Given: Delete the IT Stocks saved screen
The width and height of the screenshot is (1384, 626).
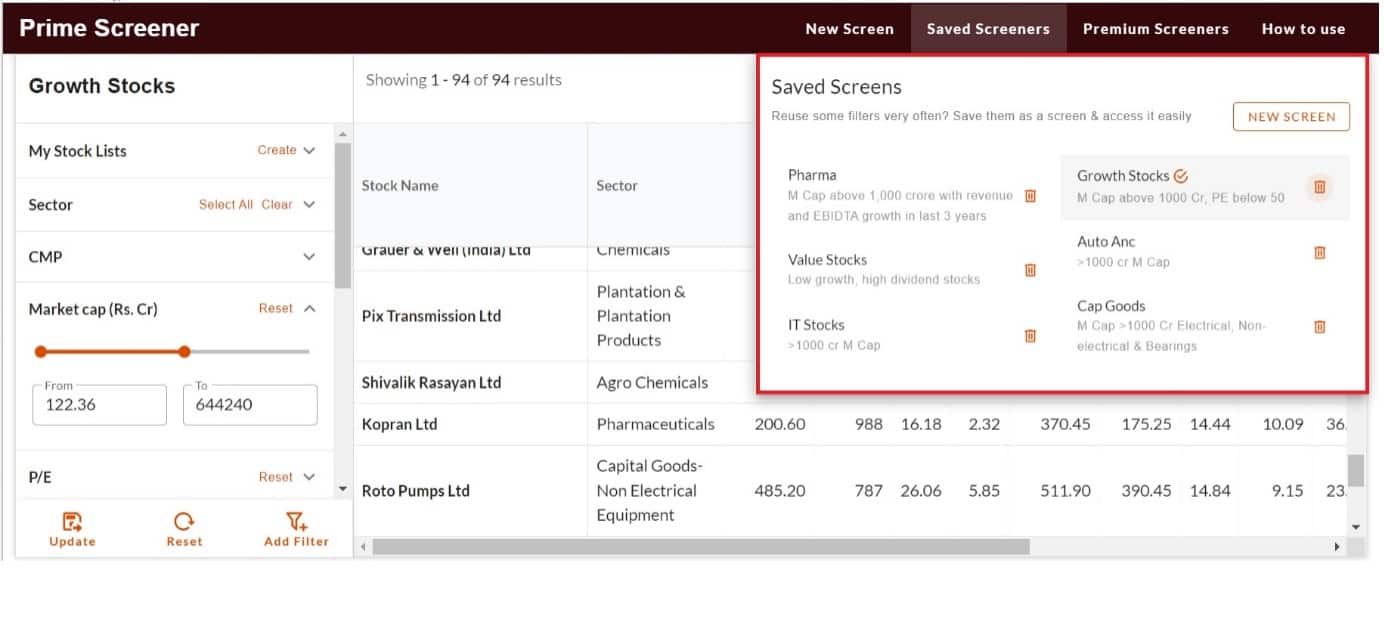Looking at the screenshot, I should click(1030, 336).
